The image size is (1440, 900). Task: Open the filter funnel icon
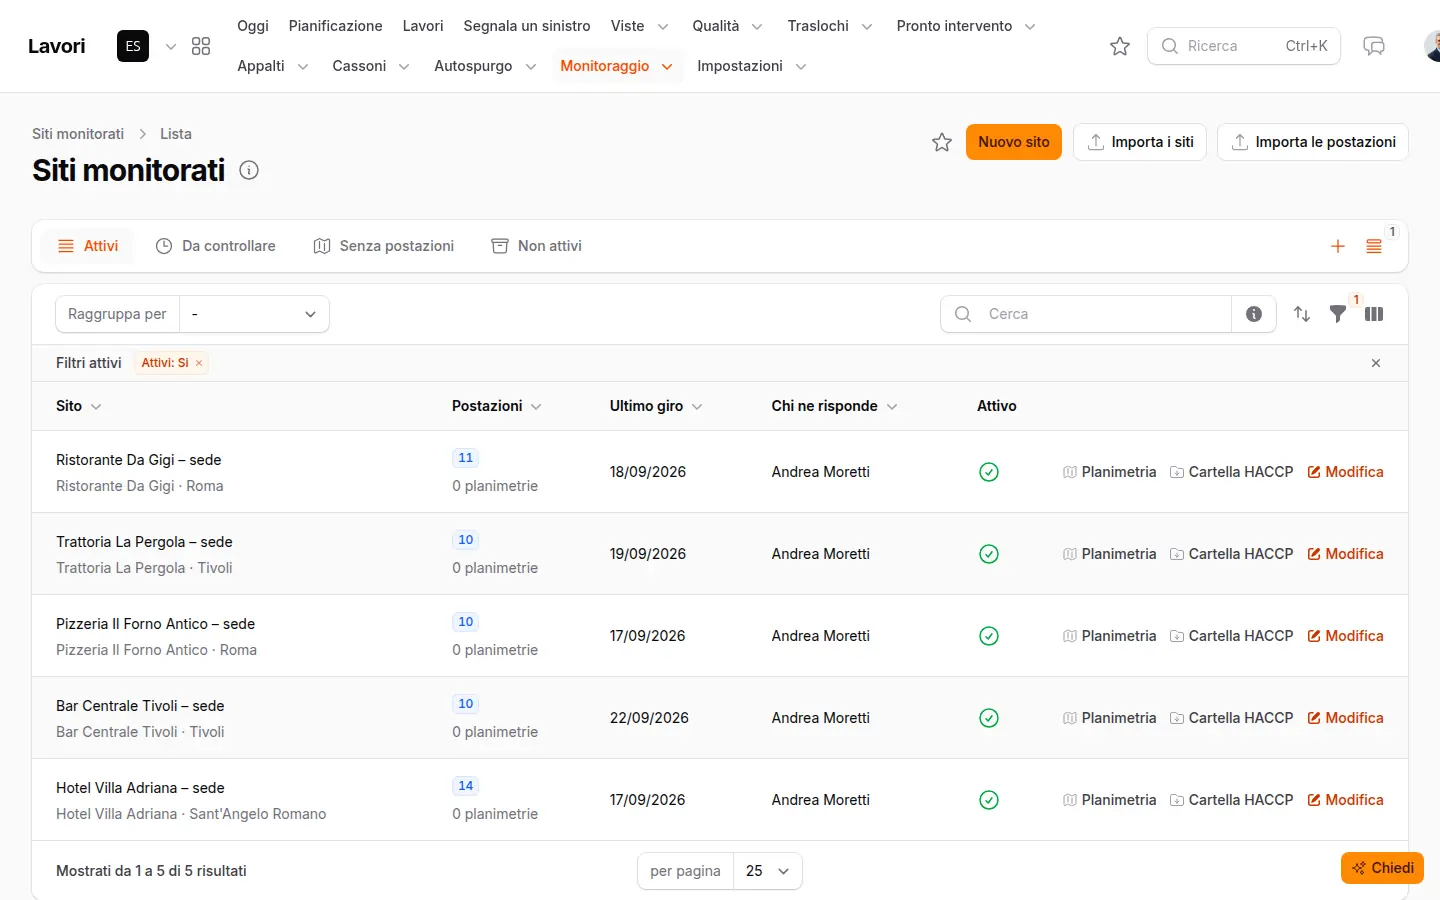(1338, 314)
